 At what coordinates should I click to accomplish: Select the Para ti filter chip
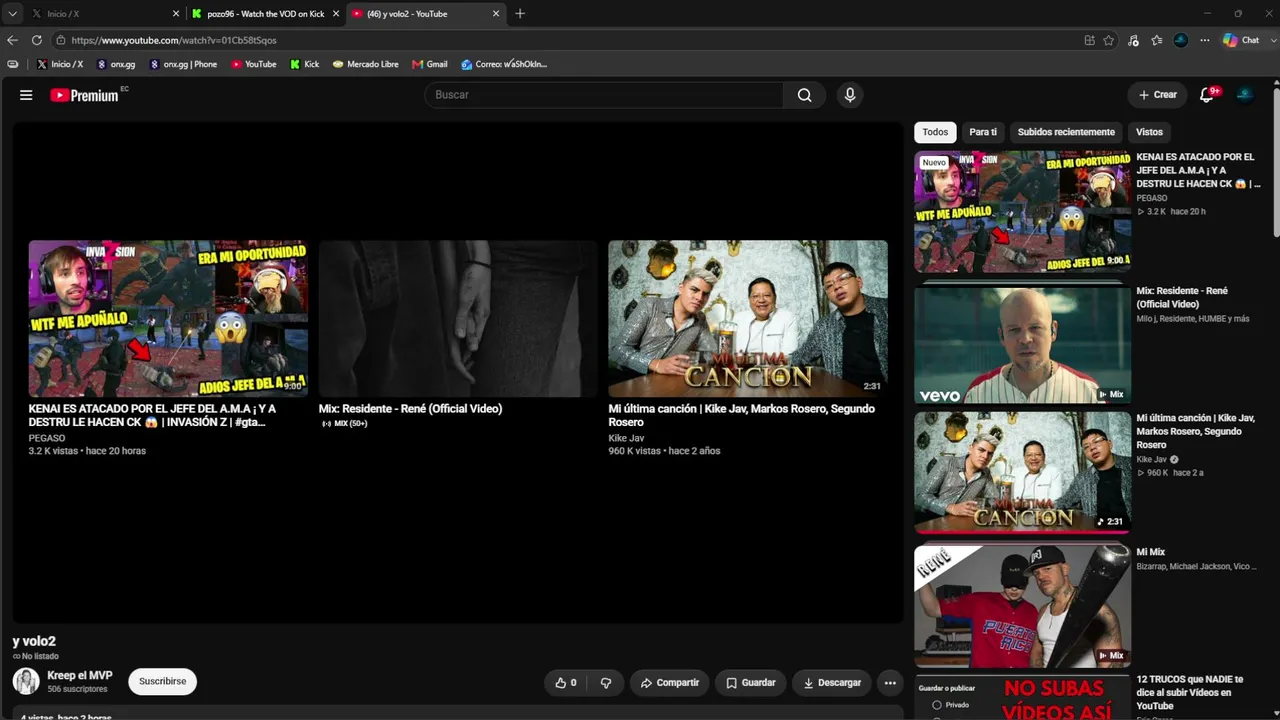[x=983, y=132]
